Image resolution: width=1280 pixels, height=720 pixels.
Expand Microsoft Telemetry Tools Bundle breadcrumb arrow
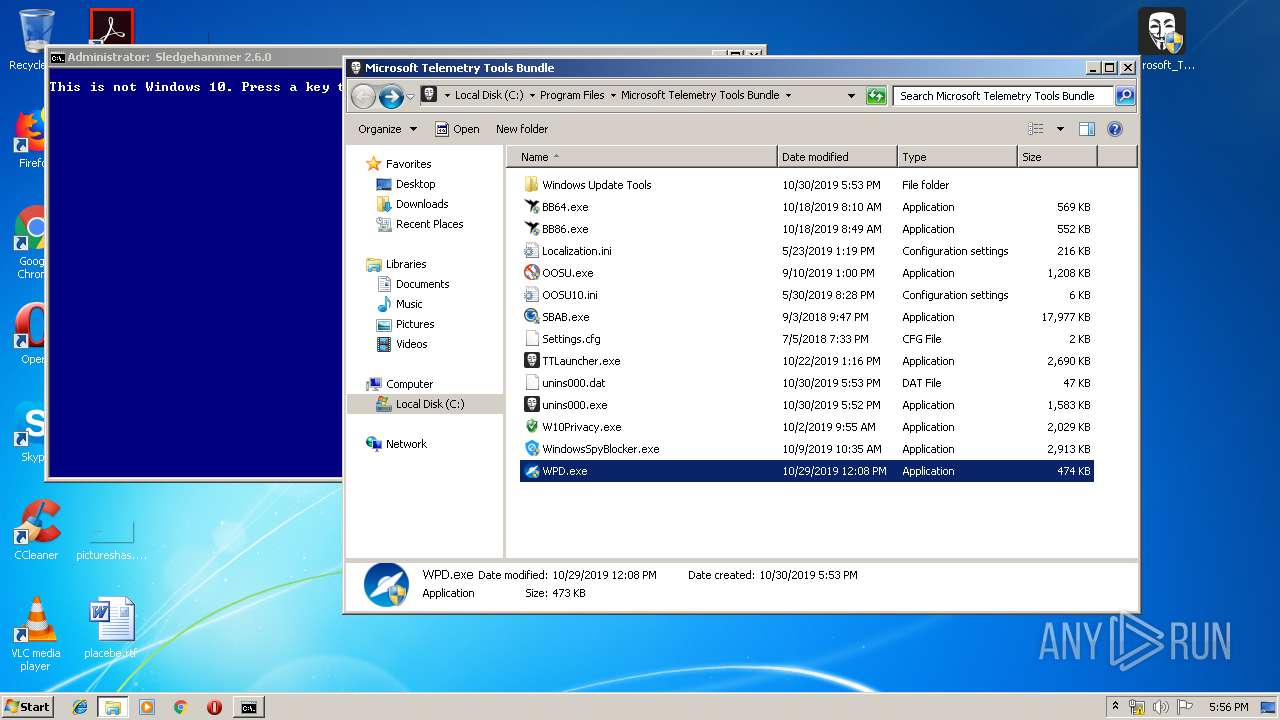tap(788, 96)
